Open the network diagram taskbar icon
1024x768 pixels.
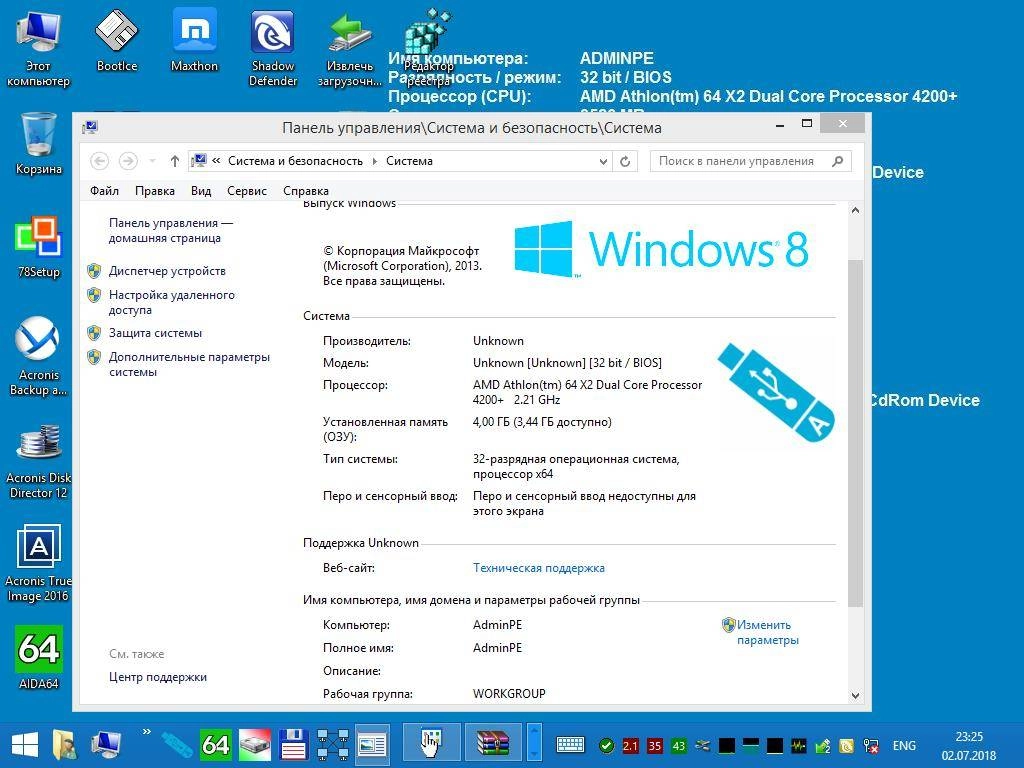332,745
